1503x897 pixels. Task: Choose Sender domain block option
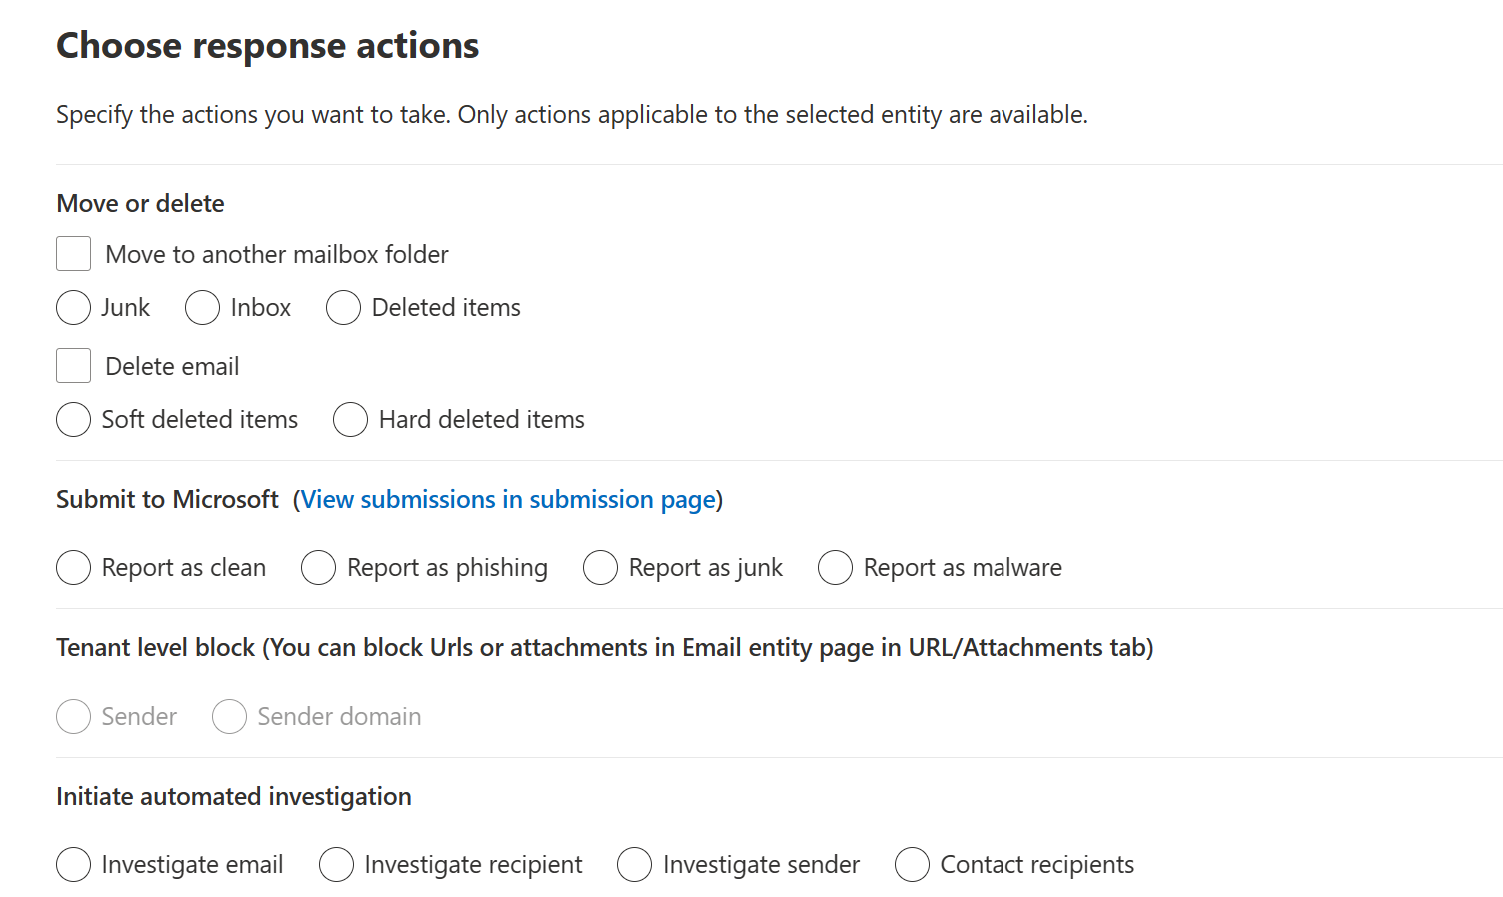(x=229, y=717)
